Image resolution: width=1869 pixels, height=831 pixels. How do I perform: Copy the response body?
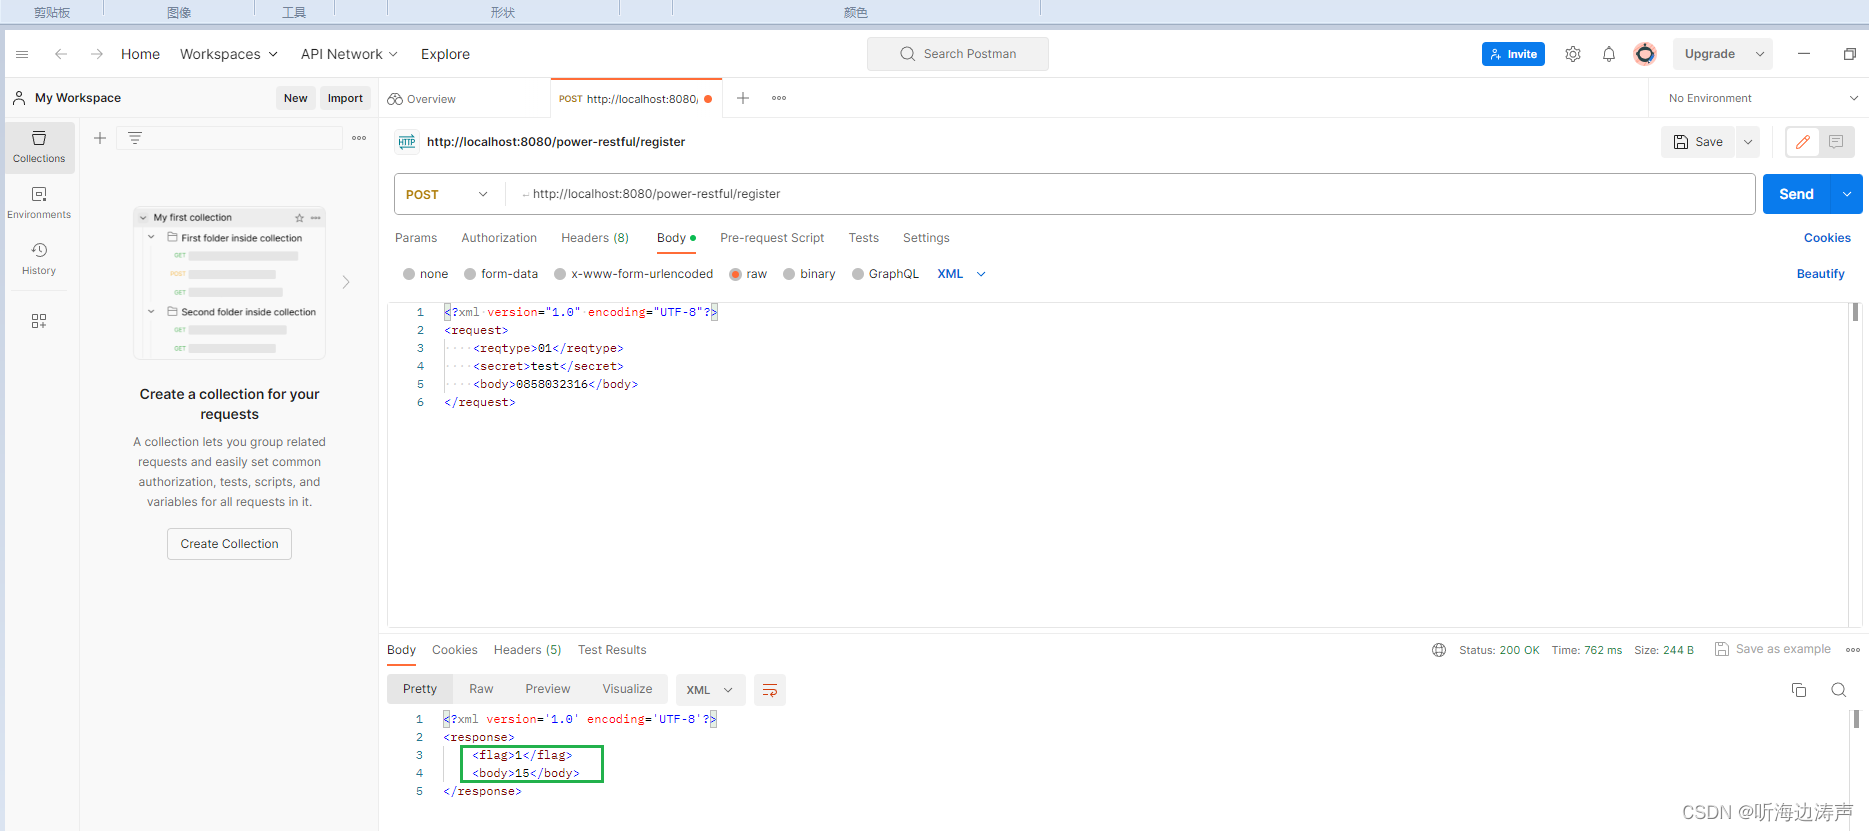[x=1799, y=690]
